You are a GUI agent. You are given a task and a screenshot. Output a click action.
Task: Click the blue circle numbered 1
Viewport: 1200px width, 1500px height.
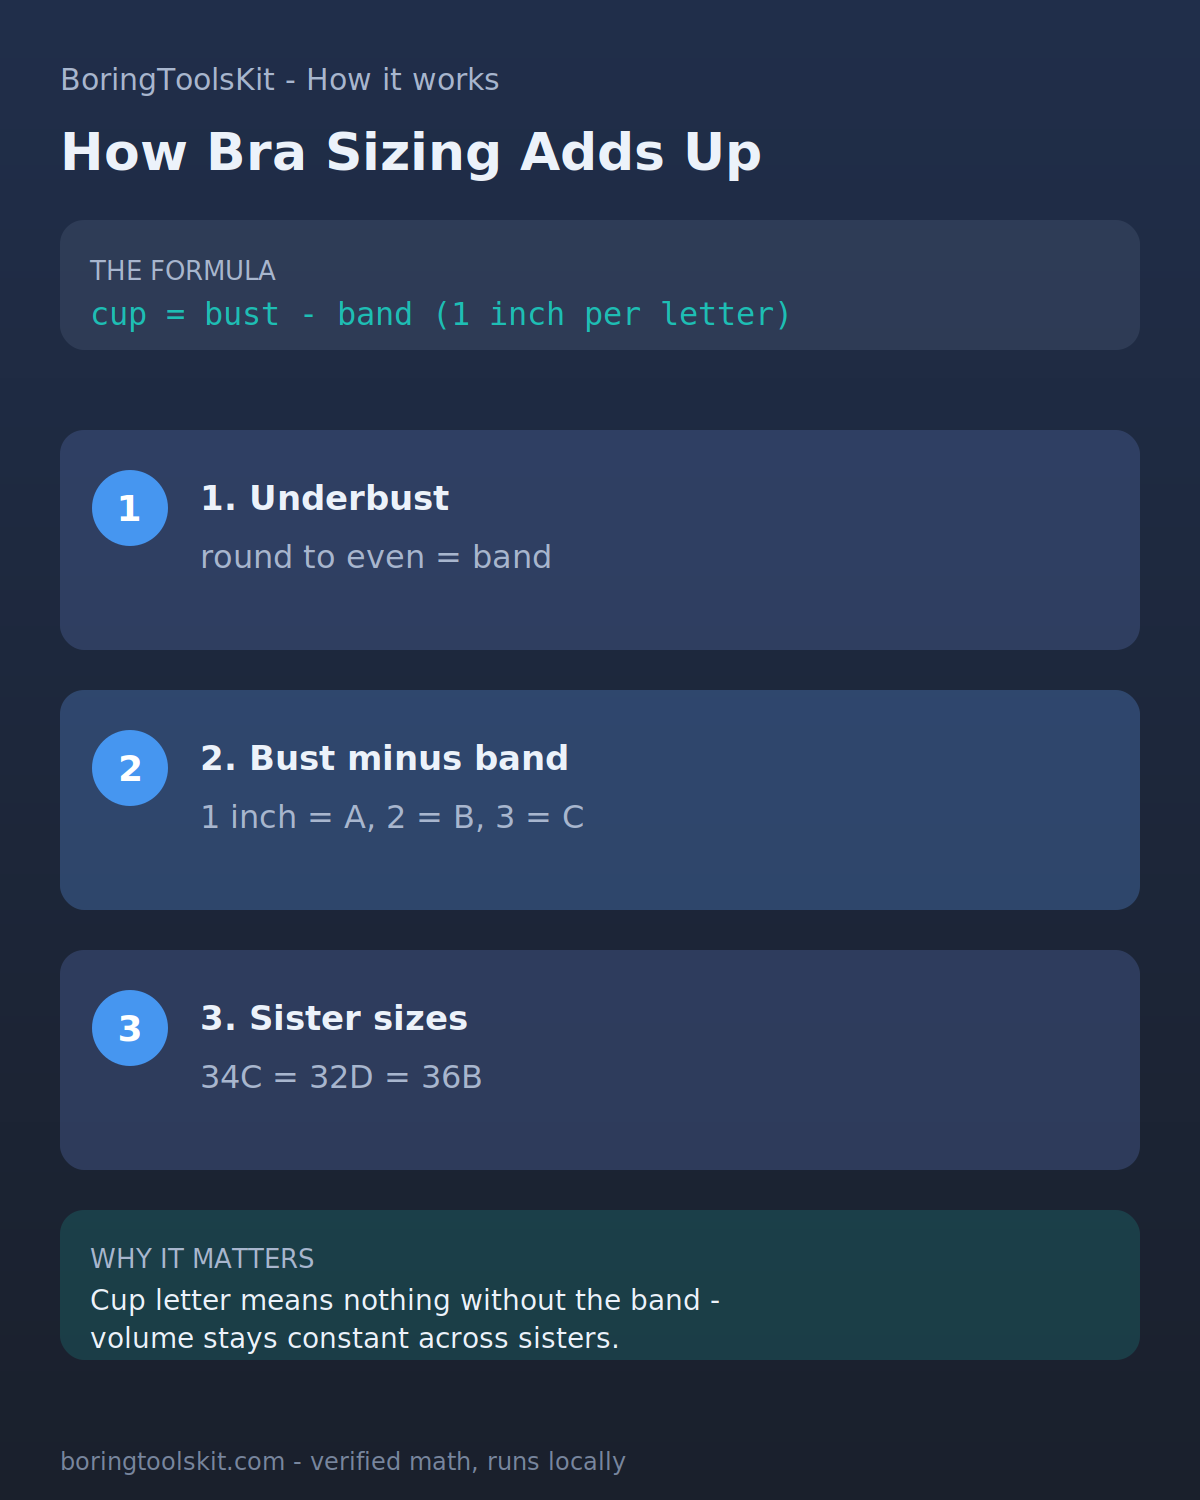point(130,508)
